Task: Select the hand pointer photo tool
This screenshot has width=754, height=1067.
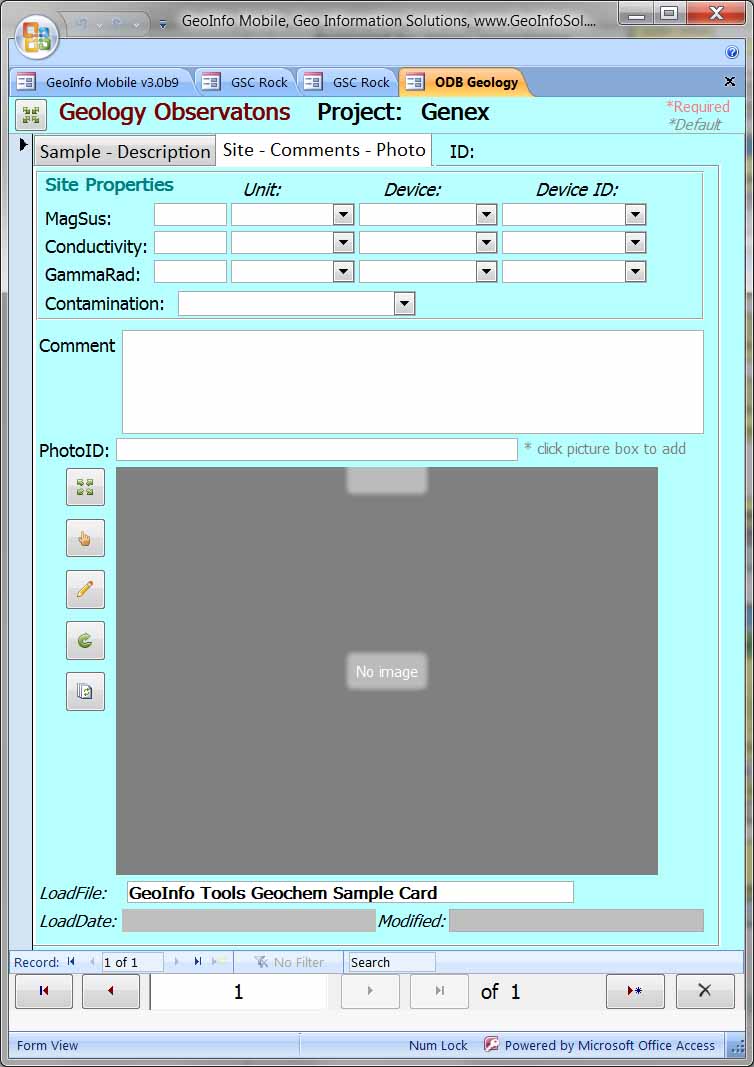Action: tap(85, 538)
